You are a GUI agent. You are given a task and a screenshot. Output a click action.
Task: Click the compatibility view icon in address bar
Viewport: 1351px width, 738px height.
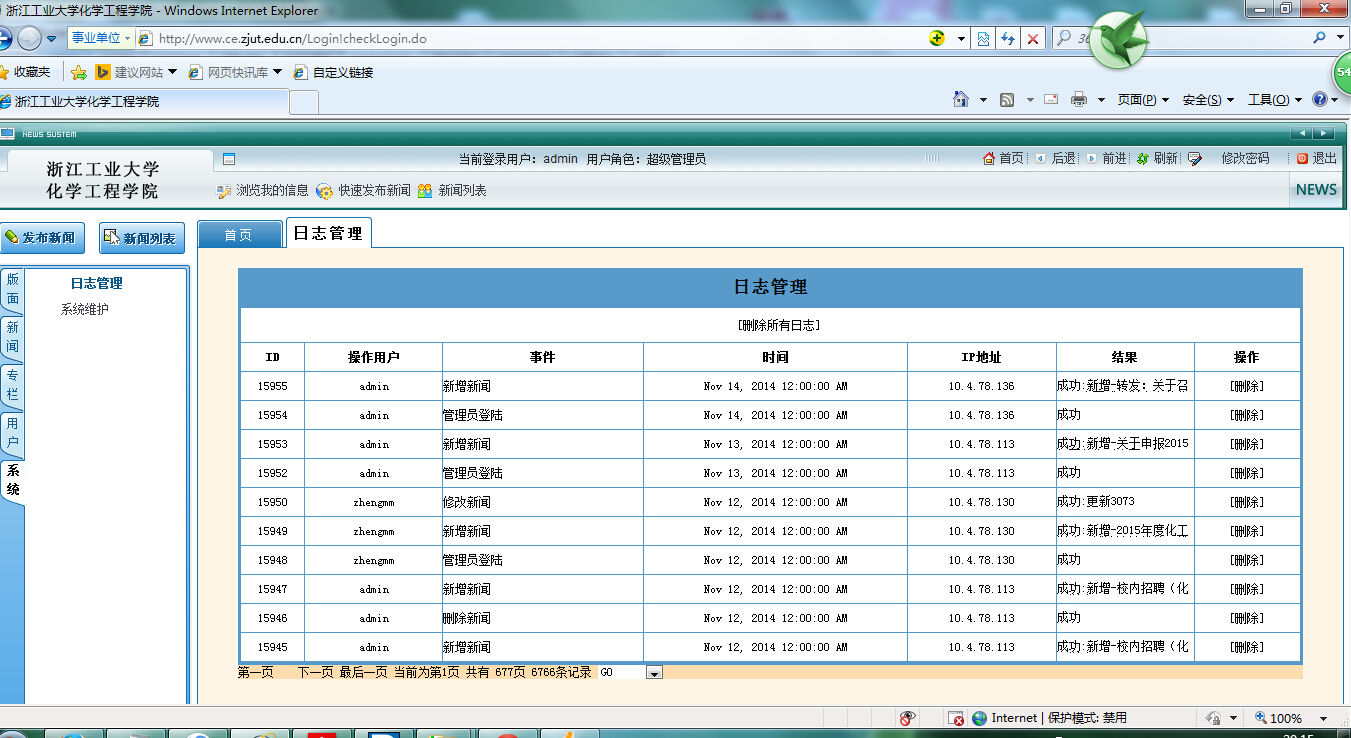984,39
